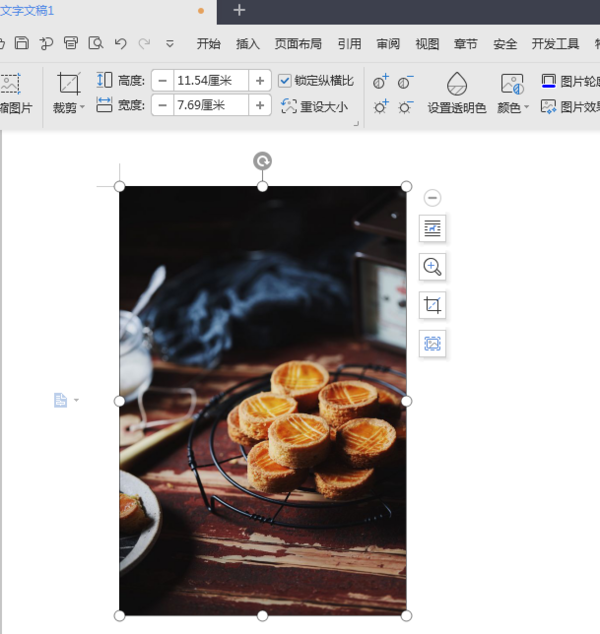
Task: Switch to the 页面布局 tab
Action: pyautogui.click(x=298, y=44)
